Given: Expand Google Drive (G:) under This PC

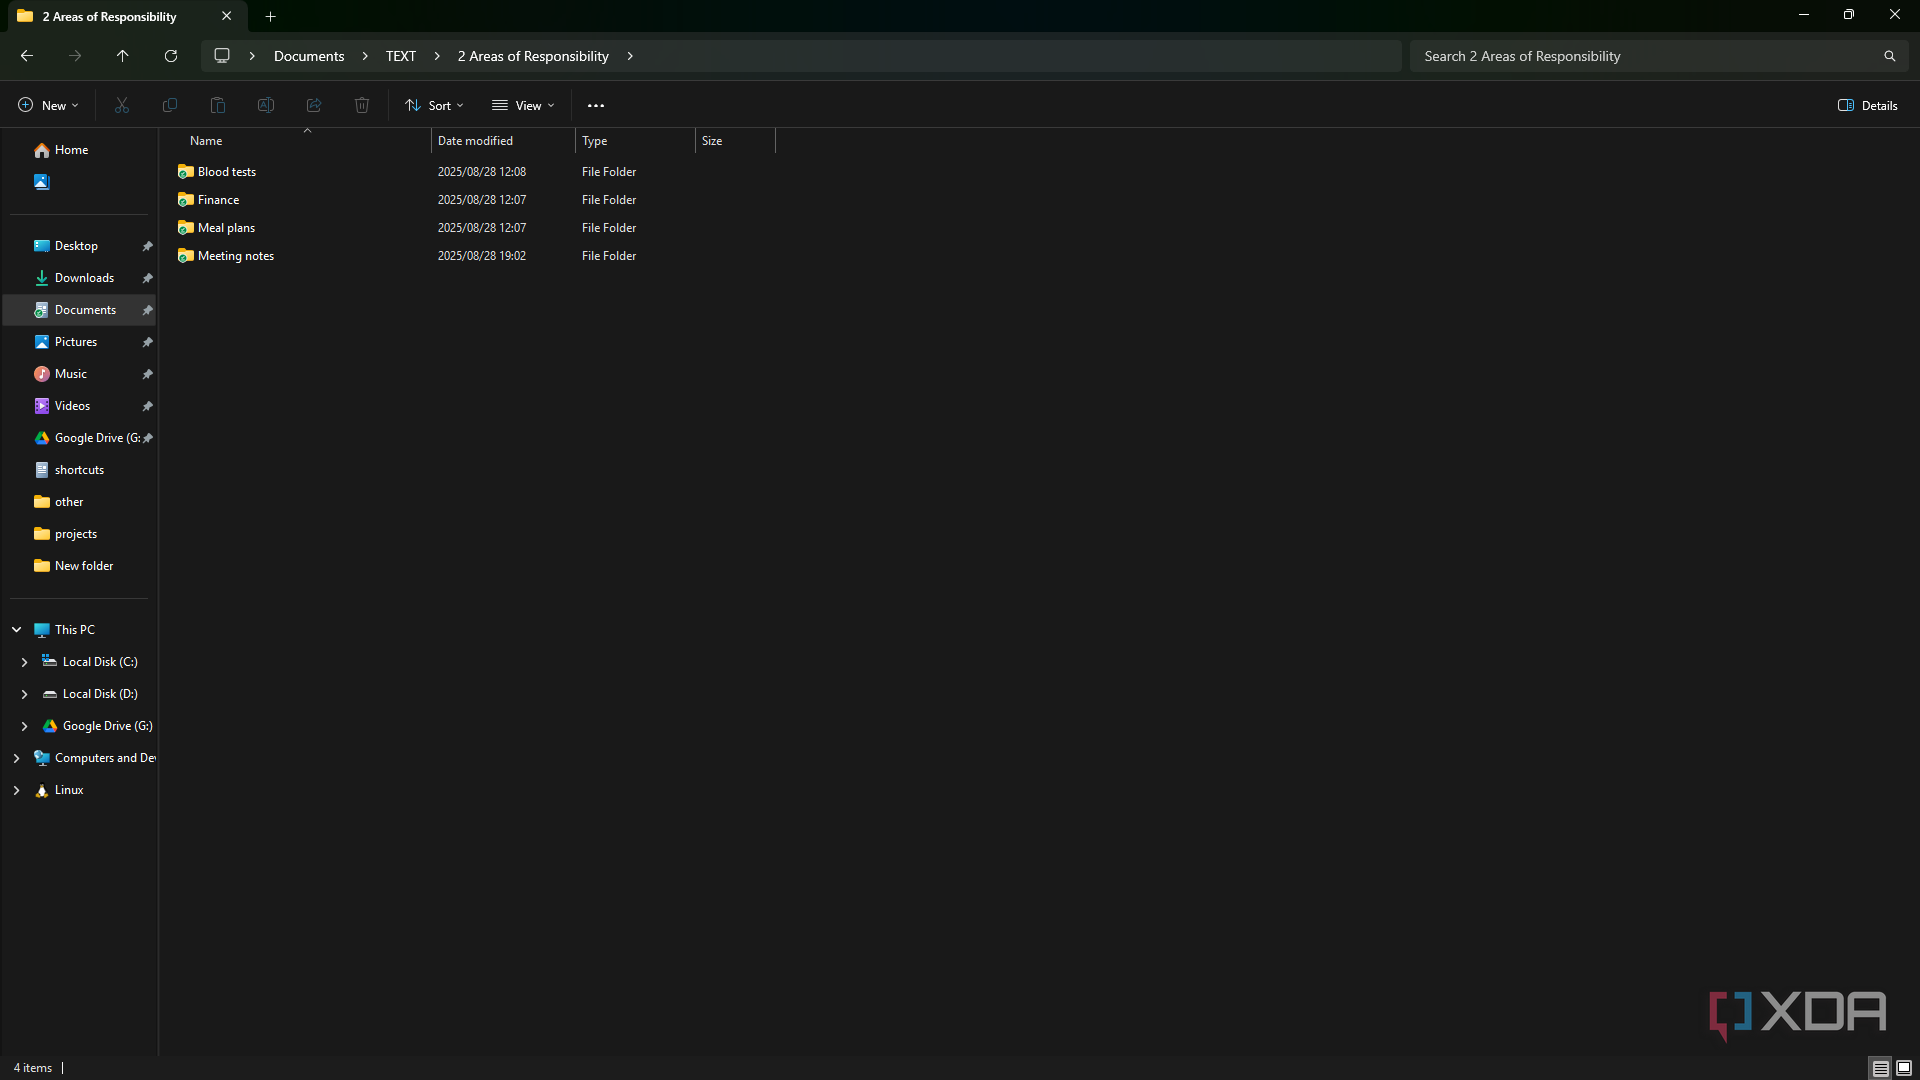Looking at the screenshot, I should 25,726.
